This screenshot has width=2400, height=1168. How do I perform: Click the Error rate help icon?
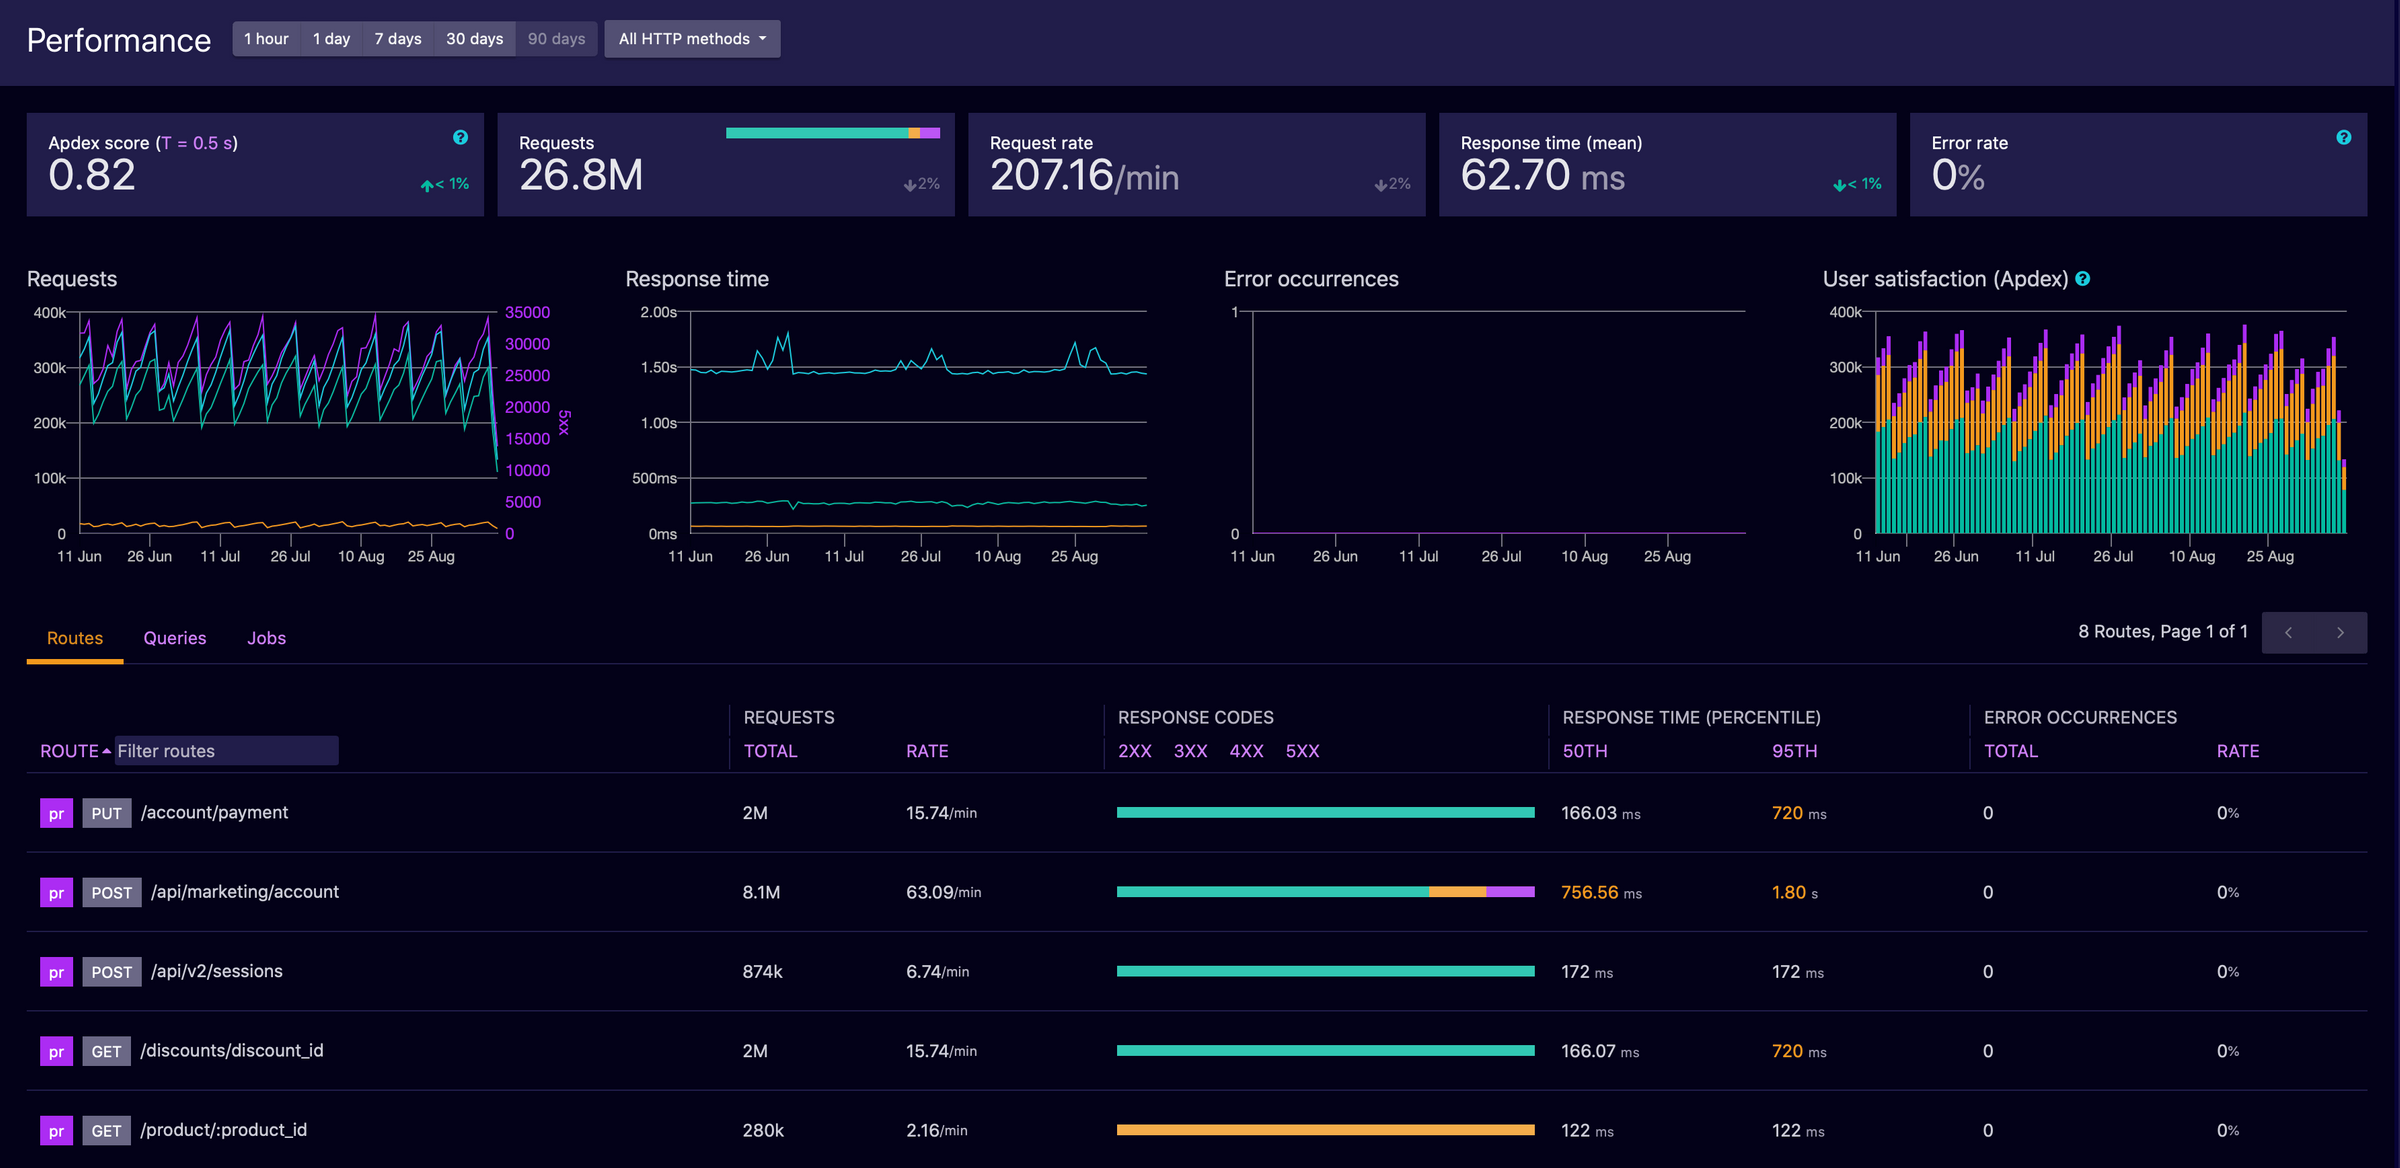(x=2344, y=136)
